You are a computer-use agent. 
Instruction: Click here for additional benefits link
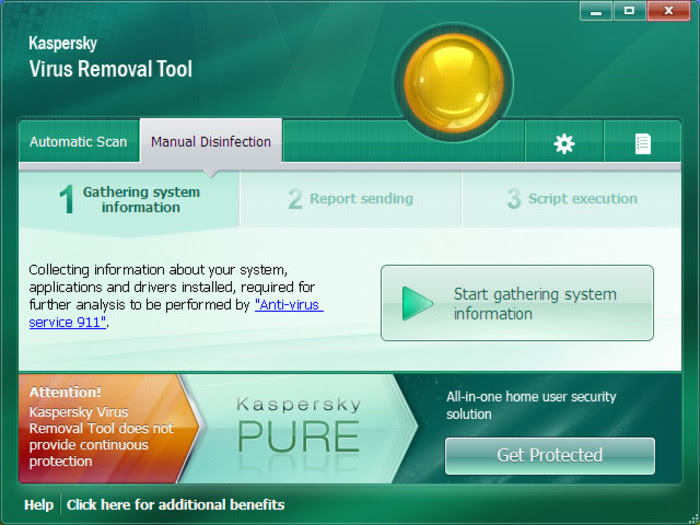(175, 504)
